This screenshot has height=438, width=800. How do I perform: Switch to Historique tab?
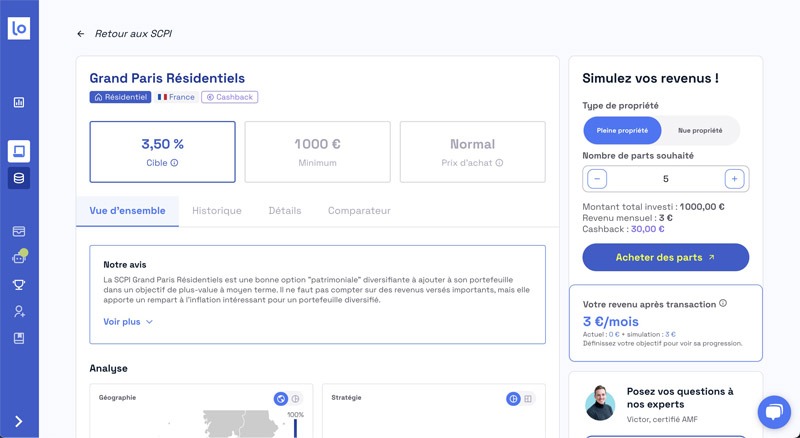click(217, 211)
